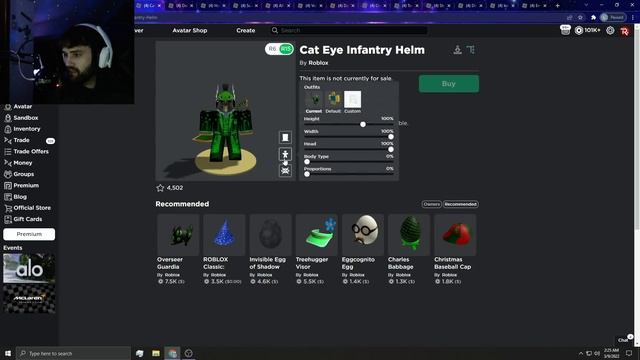The width and height of the screenshot is (640, 360).
Task: Select the Default outfit thumbnail
Action: 333,100
